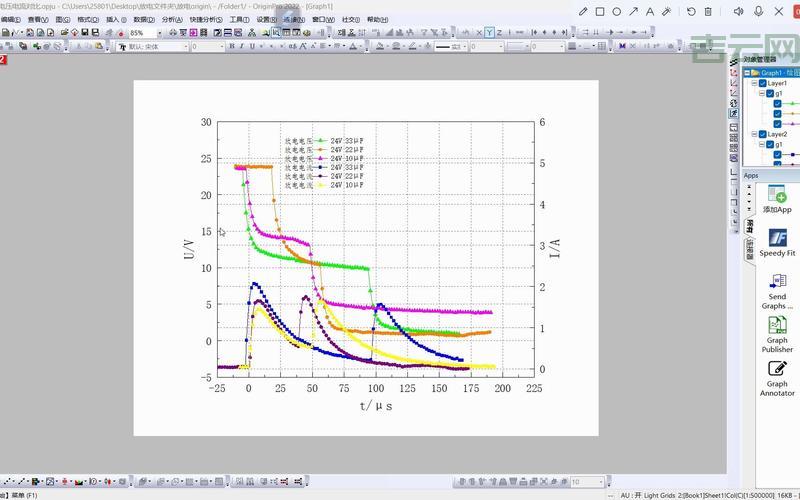Toggle the Layer2 visibility checkbox
This screenshot has width=800, height=500.
point(762,134)
